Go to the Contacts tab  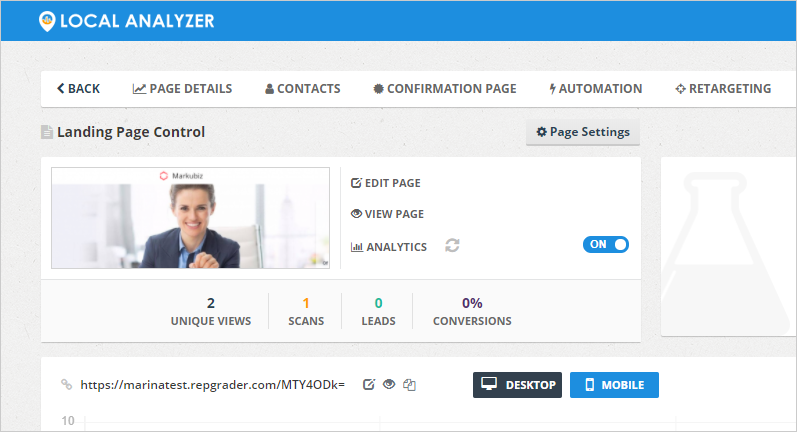[x=303, y=89]
